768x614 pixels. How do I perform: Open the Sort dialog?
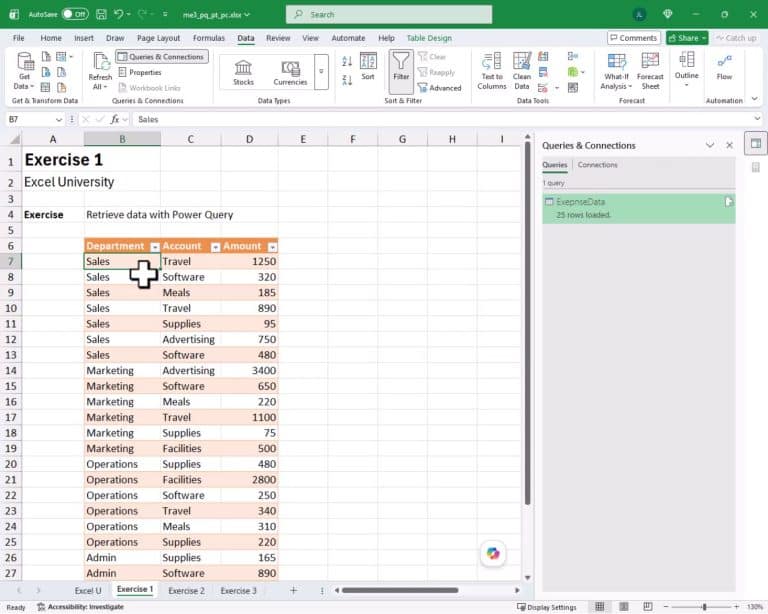point(368,66)
